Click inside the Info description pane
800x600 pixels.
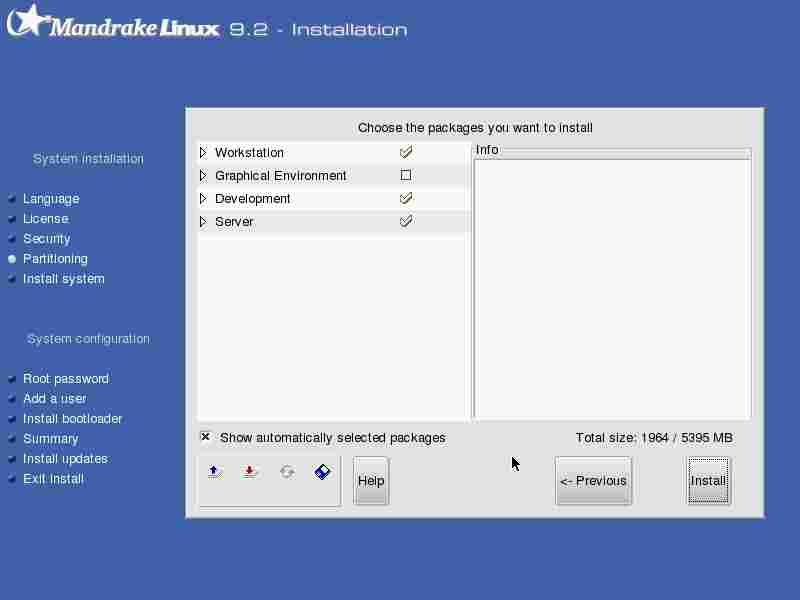[612, 288]
